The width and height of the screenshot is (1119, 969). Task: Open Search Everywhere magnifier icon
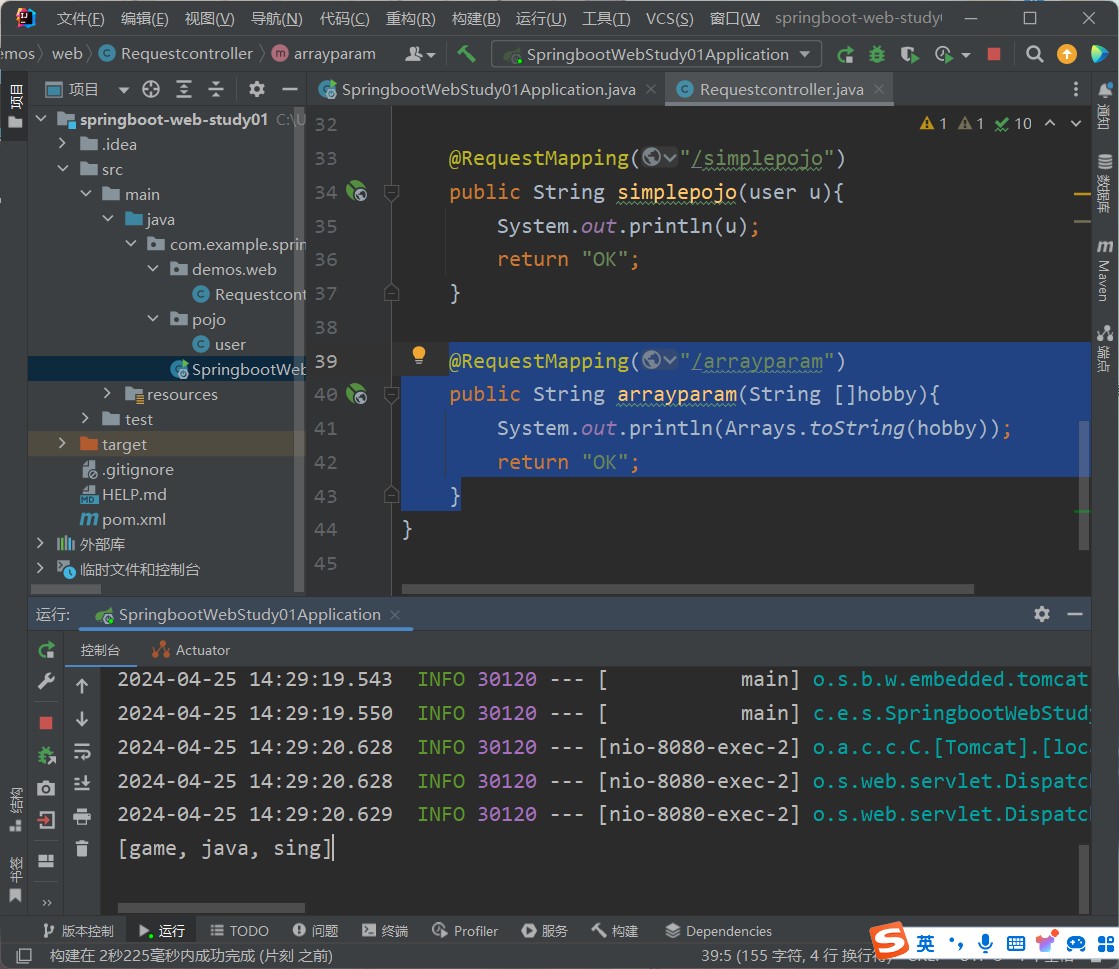point(1035,55)
